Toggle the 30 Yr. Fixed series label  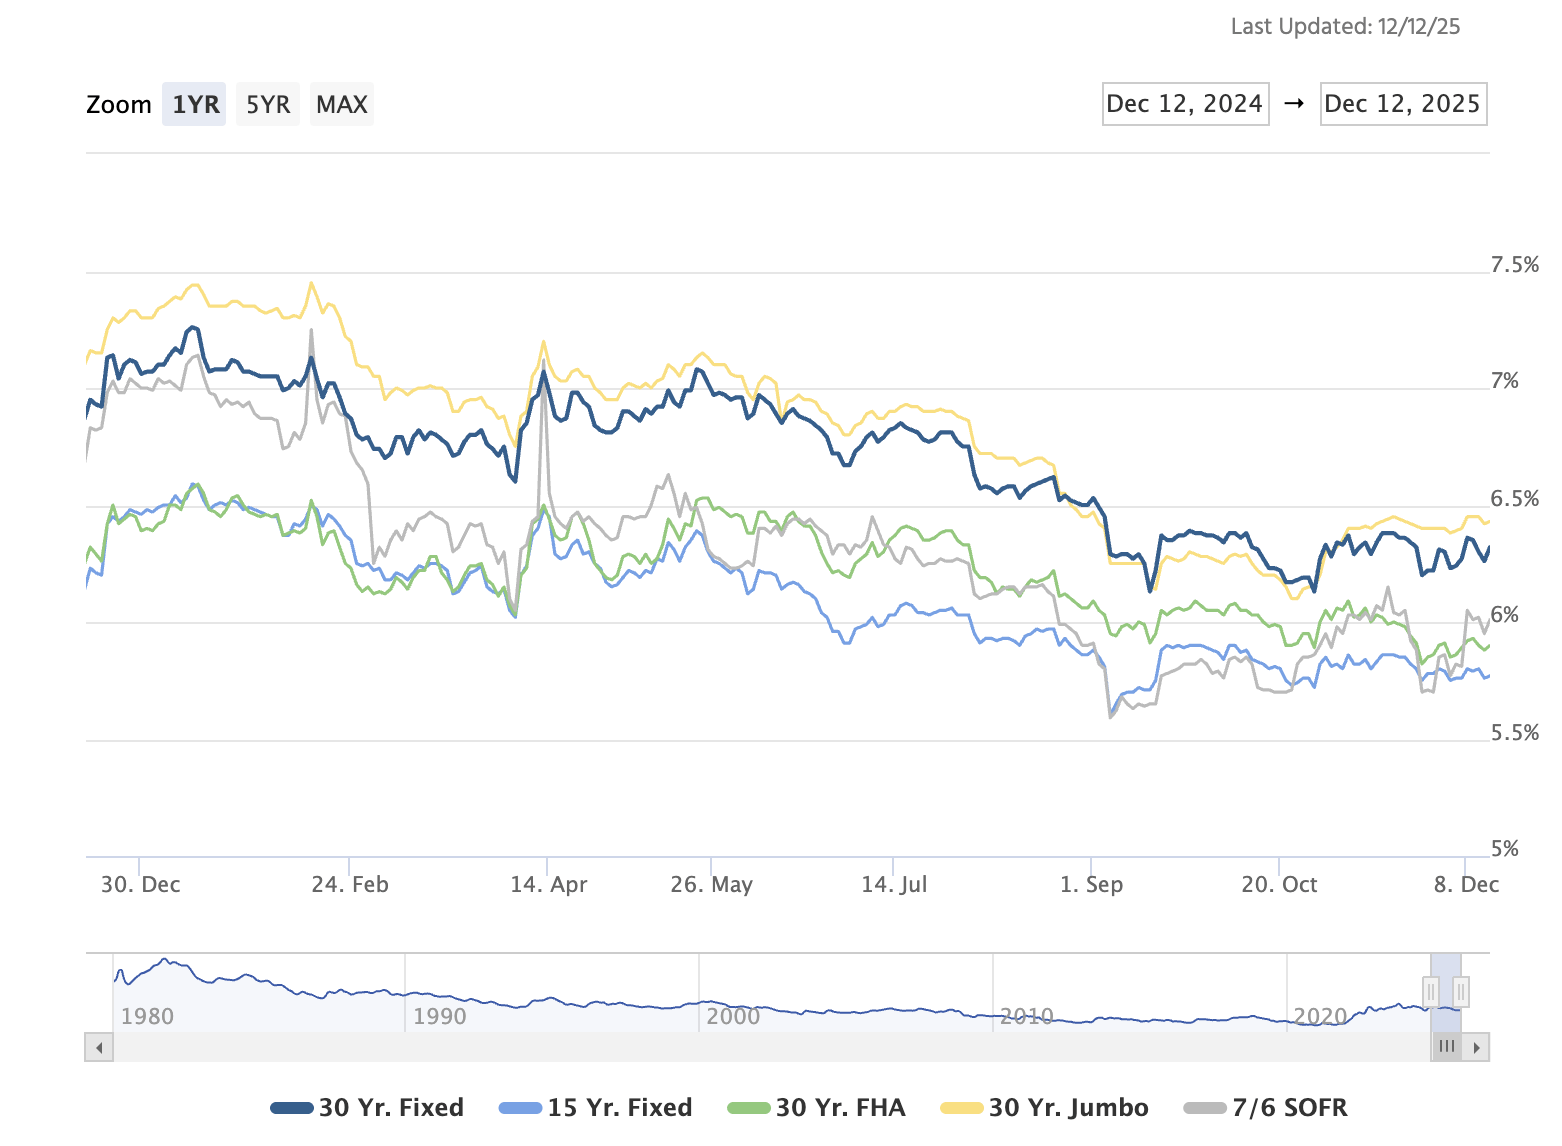[x=391, y=1108]
